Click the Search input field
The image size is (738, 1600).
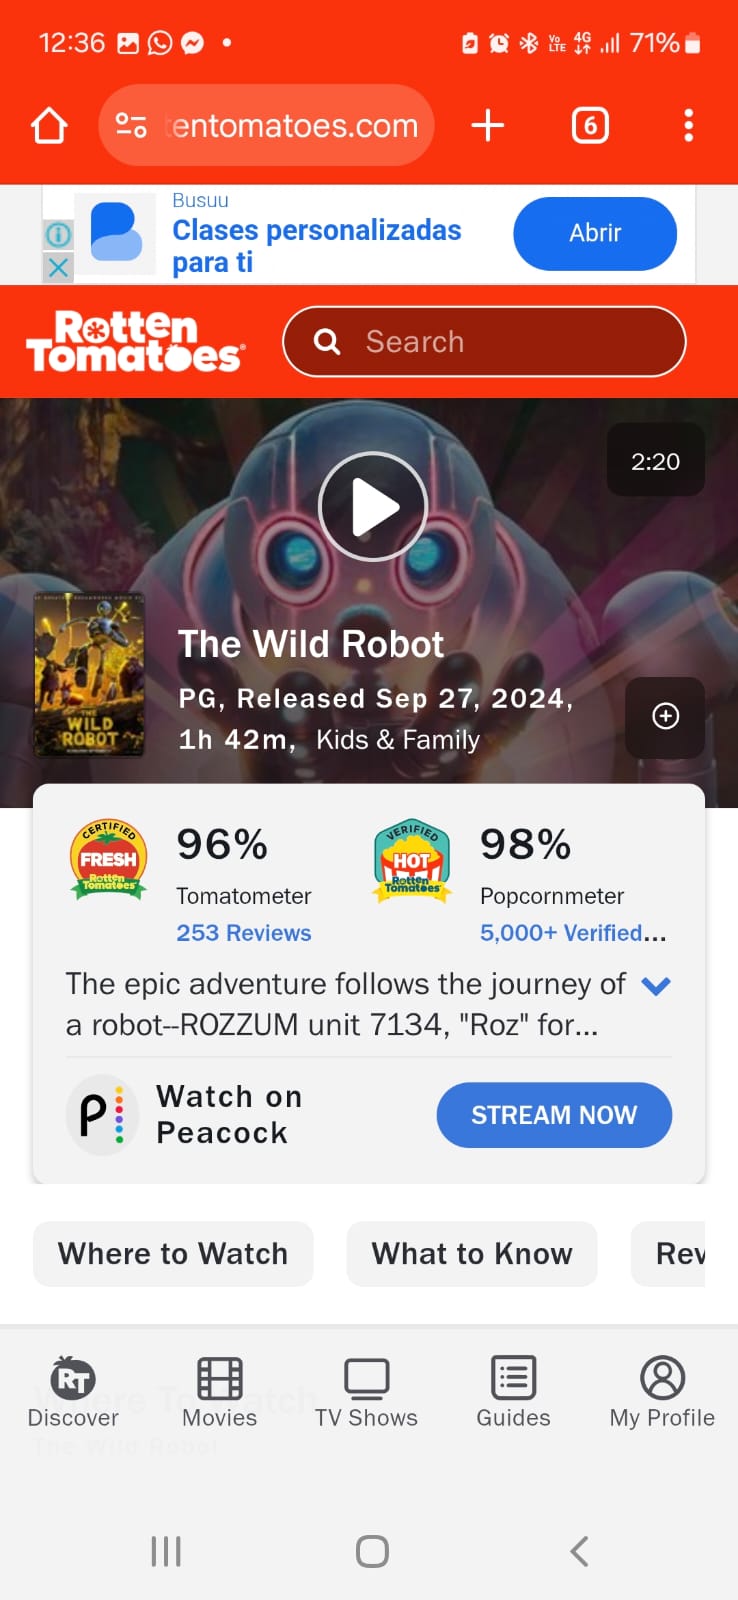485,342
